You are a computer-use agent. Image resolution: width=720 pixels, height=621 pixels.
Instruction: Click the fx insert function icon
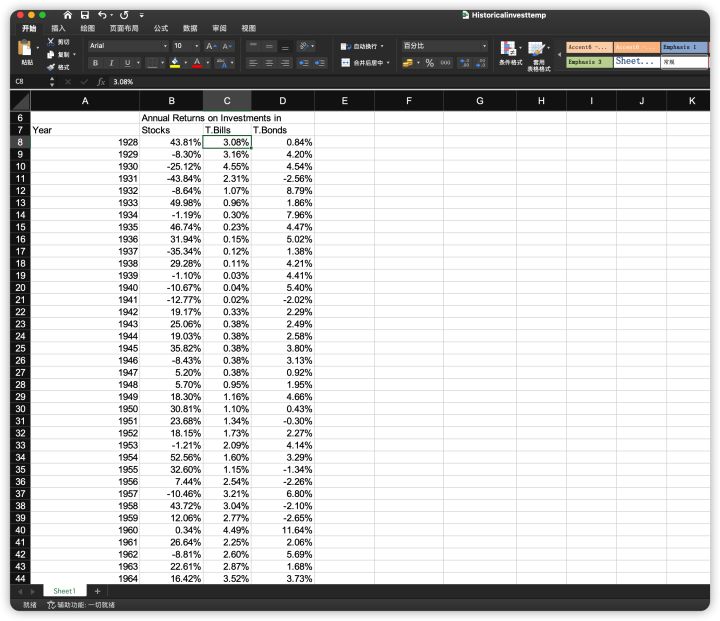[101, 82]
